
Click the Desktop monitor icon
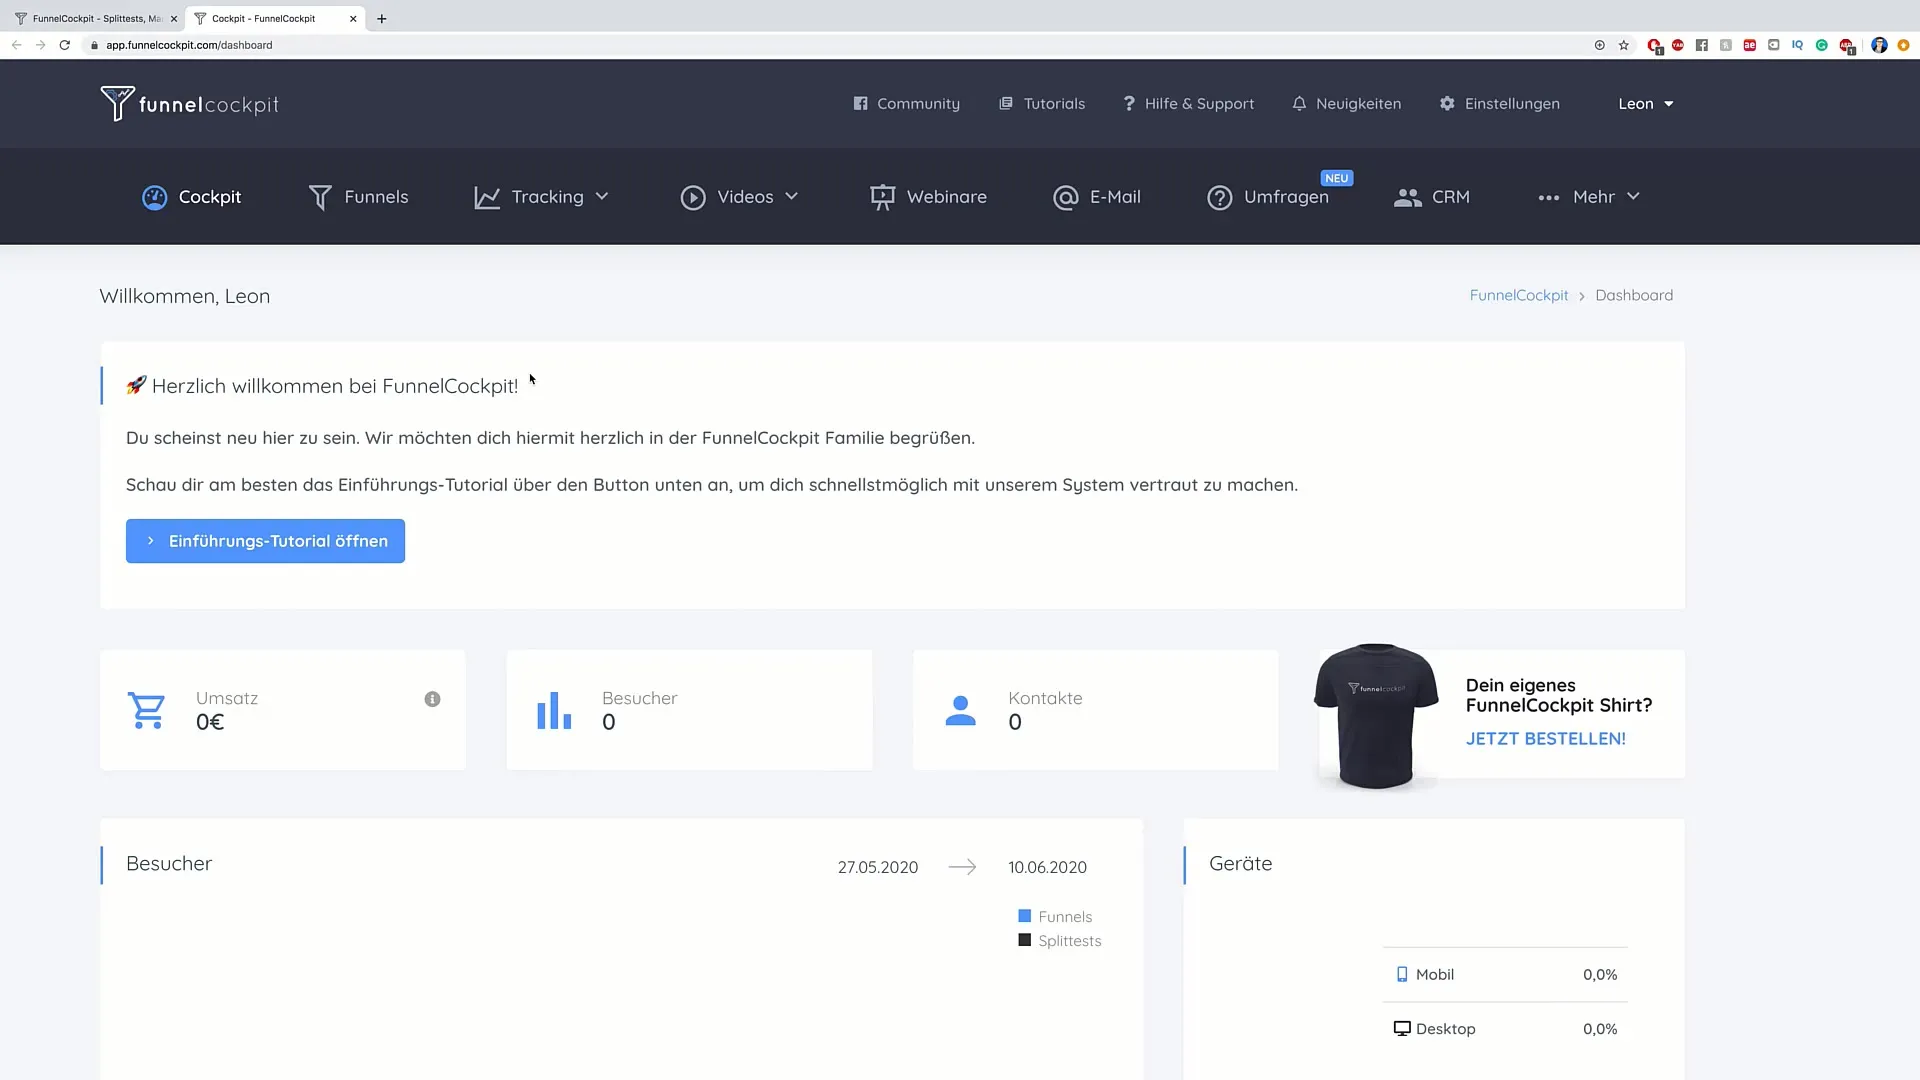[x=1402, y=1028]
